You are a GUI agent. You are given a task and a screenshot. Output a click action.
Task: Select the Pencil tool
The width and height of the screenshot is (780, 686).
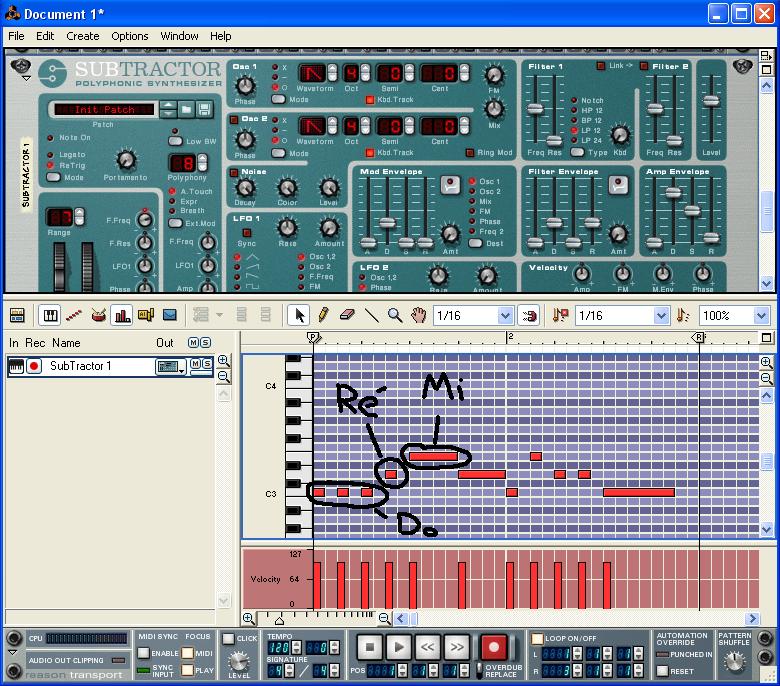pyautogui.click(x=323, y=315)
